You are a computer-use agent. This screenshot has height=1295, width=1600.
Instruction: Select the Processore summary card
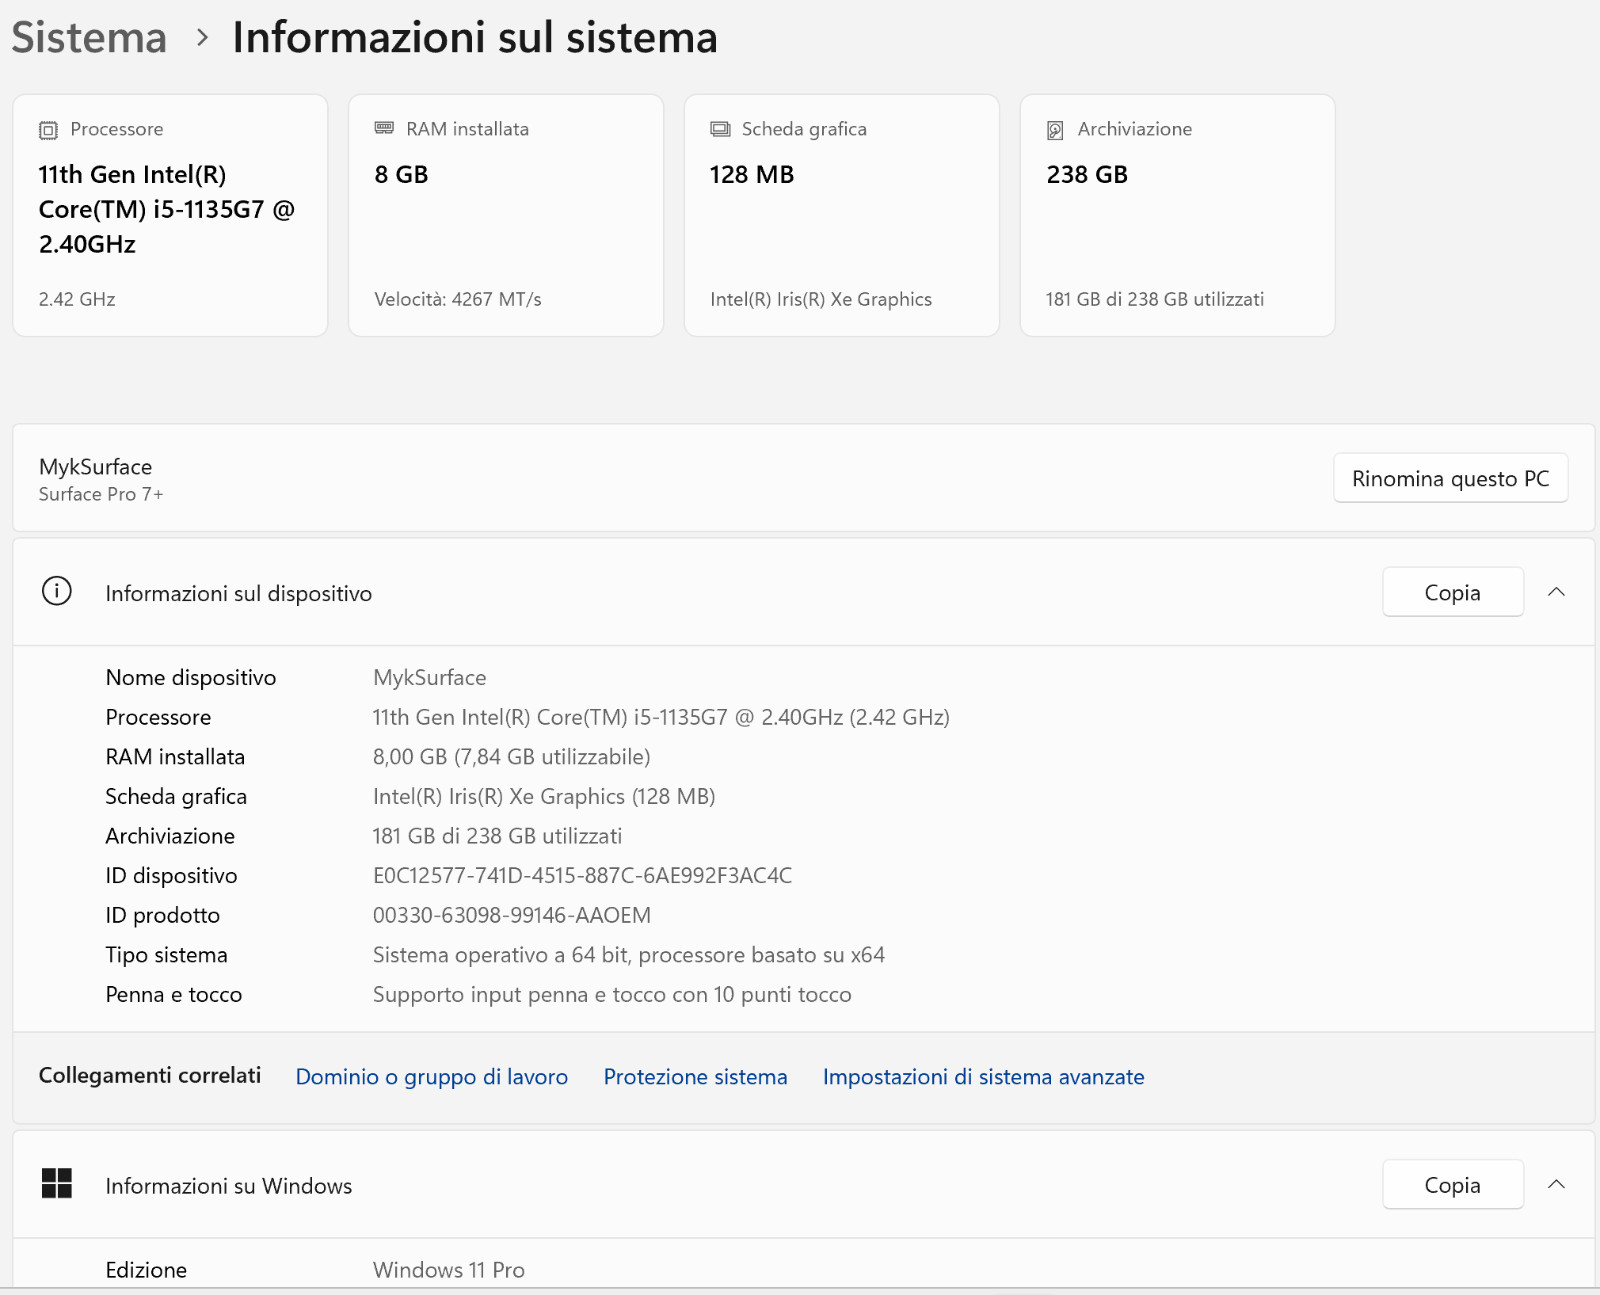170,215
